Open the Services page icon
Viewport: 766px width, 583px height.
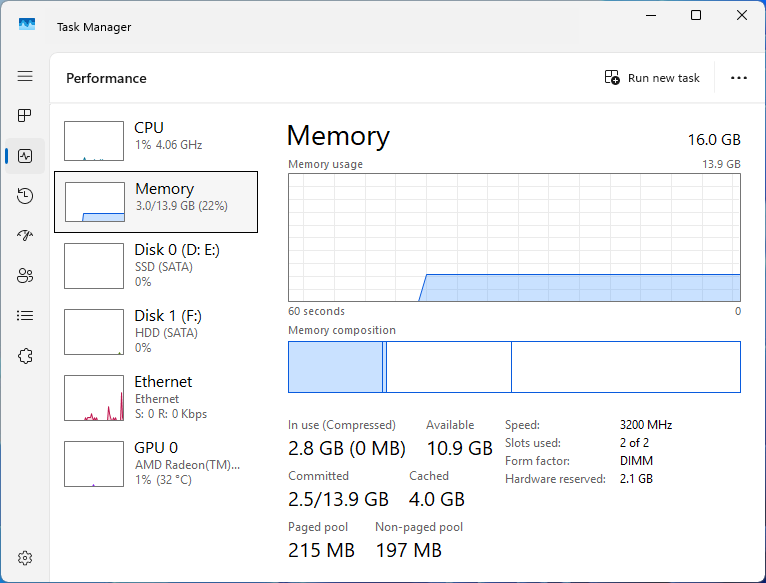[x=25, y=356]
